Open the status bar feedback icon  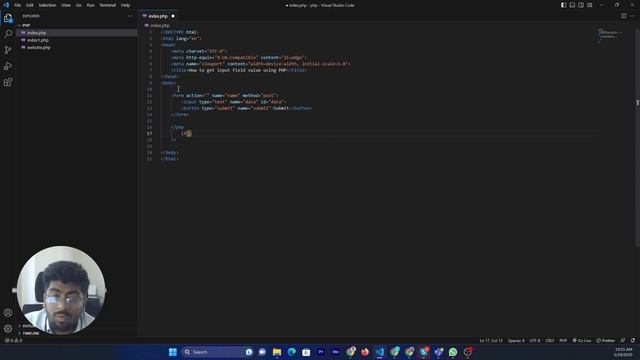pyautogui.click(x=623, y=340)
